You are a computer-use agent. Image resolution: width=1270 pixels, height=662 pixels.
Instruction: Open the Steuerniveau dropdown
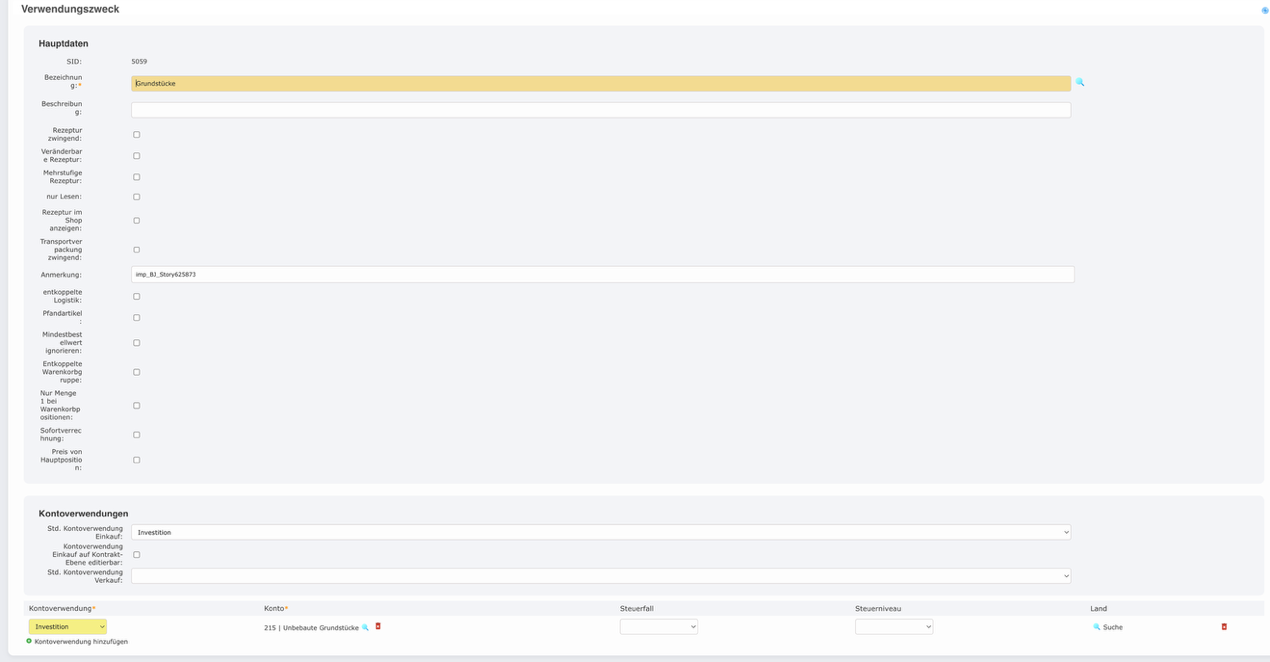point(893,627)
